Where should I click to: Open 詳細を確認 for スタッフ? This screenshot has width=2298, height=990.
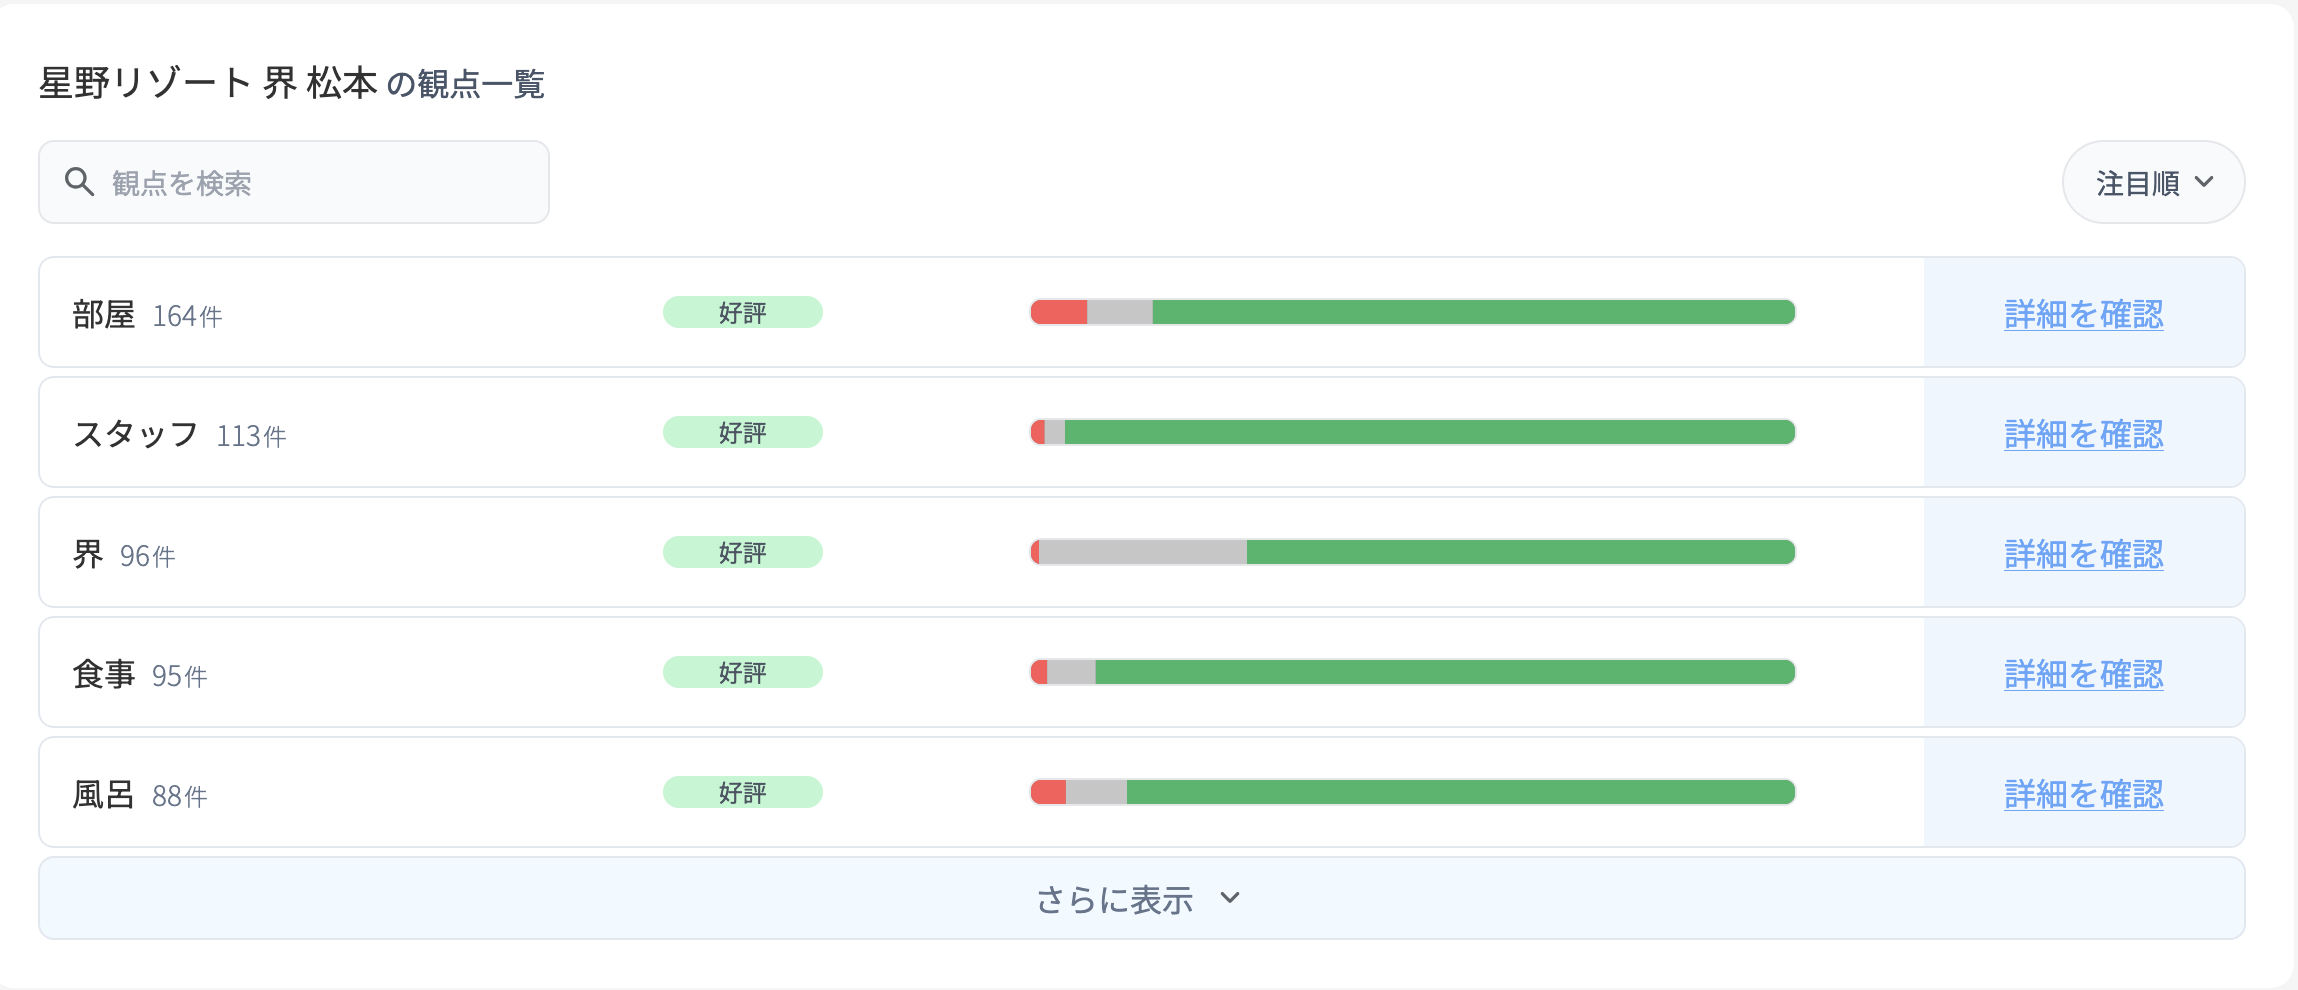click(2082, 433)
